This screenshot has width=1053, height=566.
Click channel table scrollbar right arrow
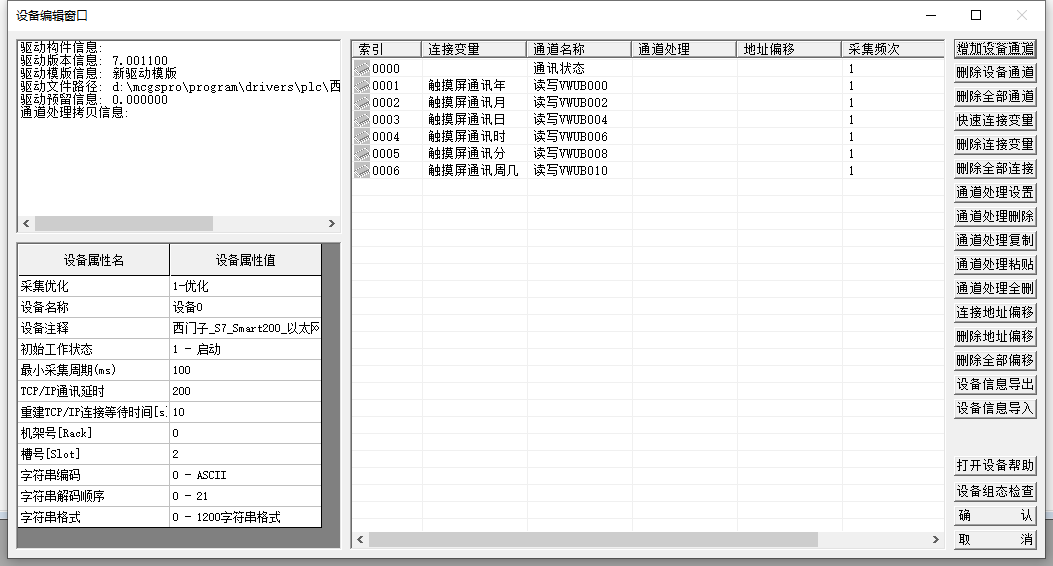pos(935,540)
